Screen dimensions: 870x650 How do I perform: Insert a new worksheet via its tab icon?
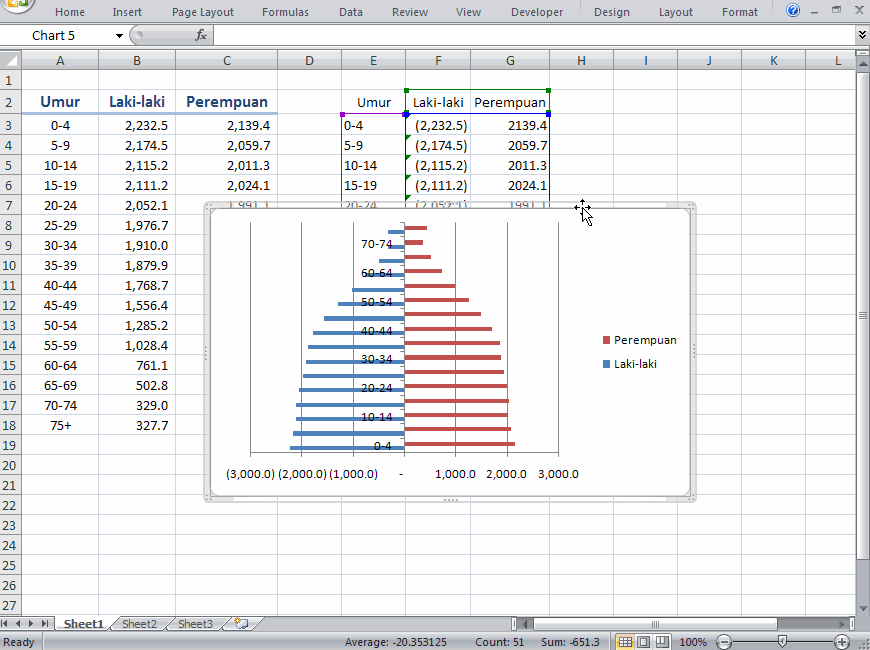(239, 623)
